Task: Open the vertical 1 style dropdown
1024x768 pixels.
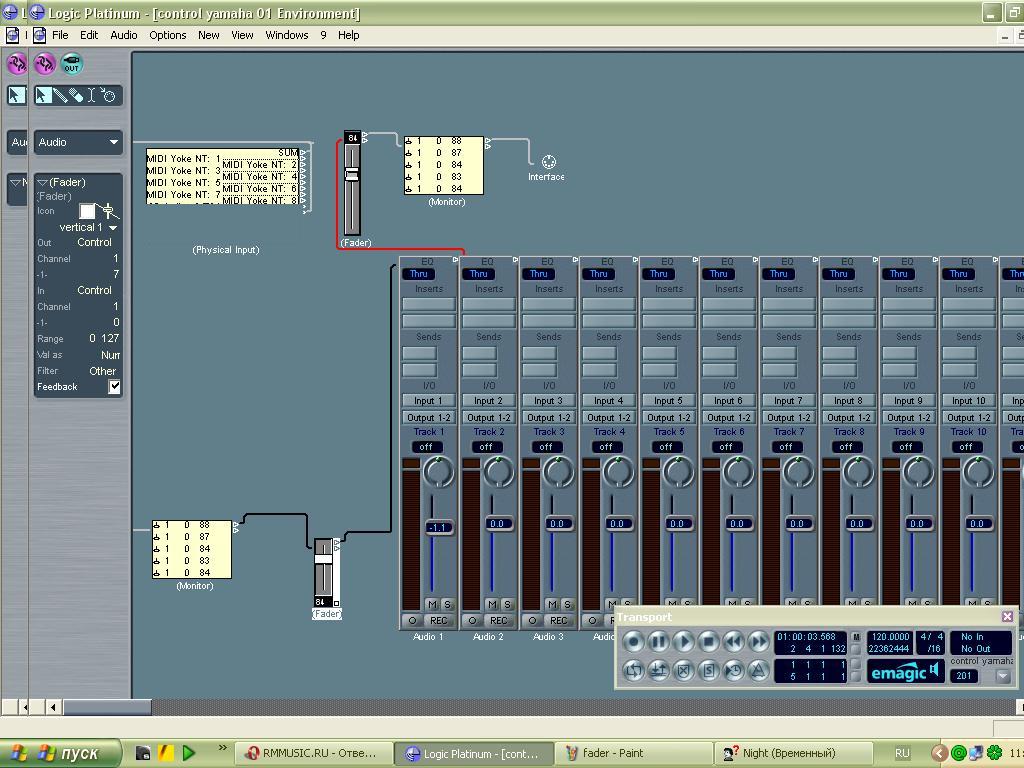Action: click(113, 228)
